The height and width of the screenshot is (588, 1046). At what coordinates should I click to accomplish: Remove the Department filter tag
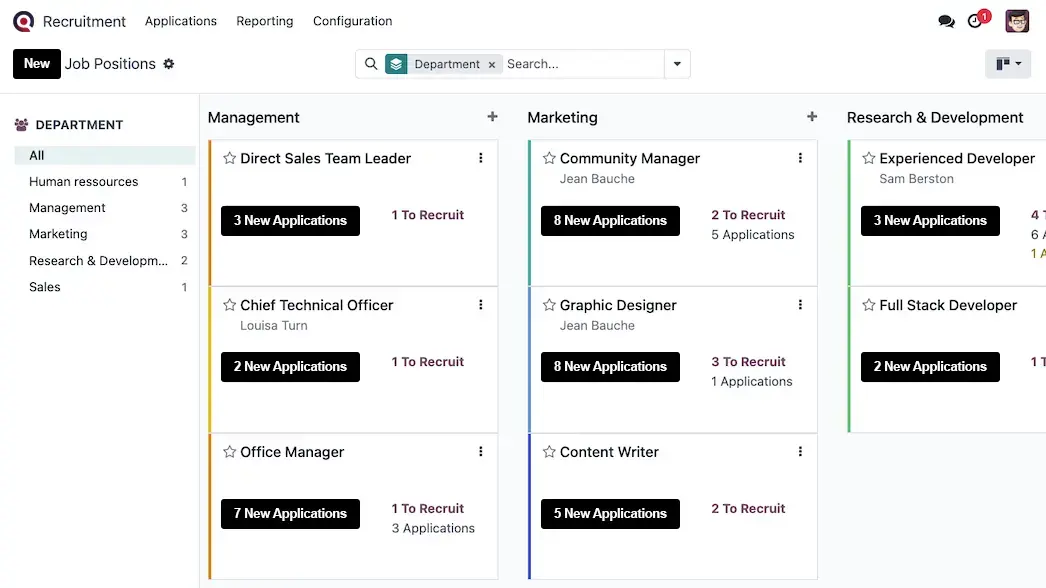(x=492, y=64)
